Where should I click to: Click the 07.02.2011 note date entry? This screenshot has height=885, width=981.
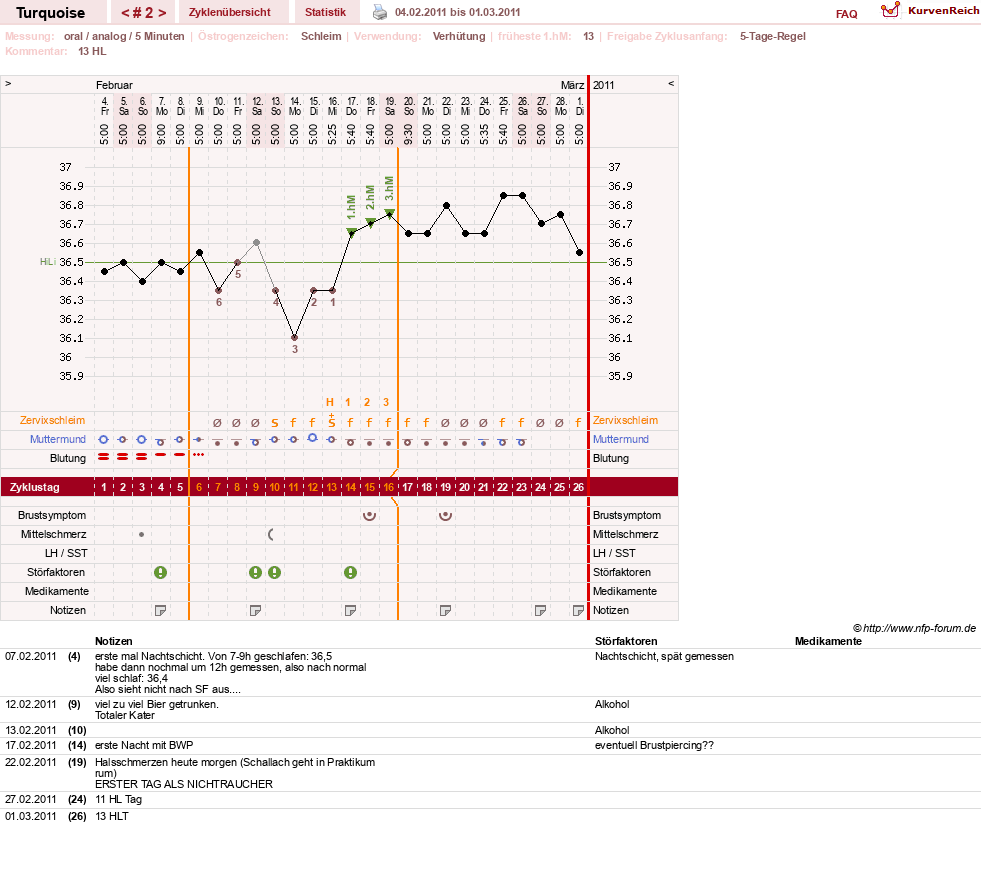pos(31,656)
